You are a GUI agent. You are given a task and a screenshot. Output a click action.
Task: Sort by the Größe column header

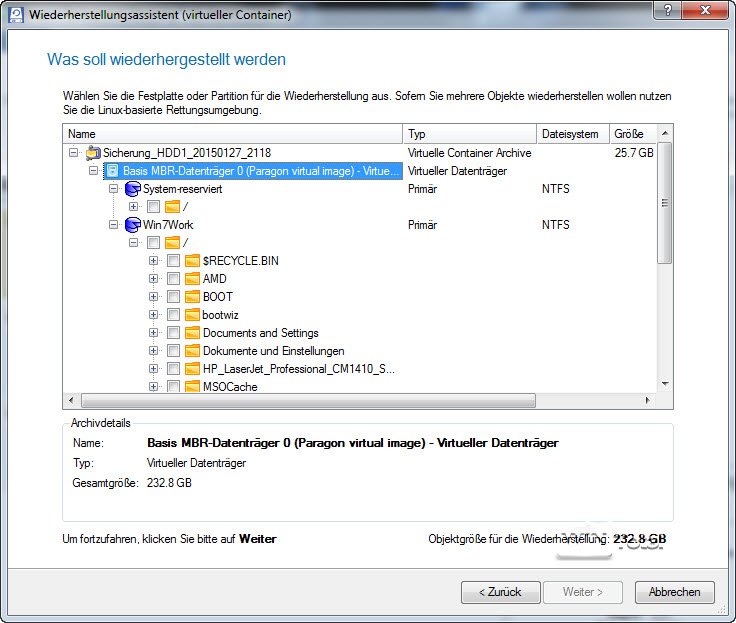click(x=633, y=134)
